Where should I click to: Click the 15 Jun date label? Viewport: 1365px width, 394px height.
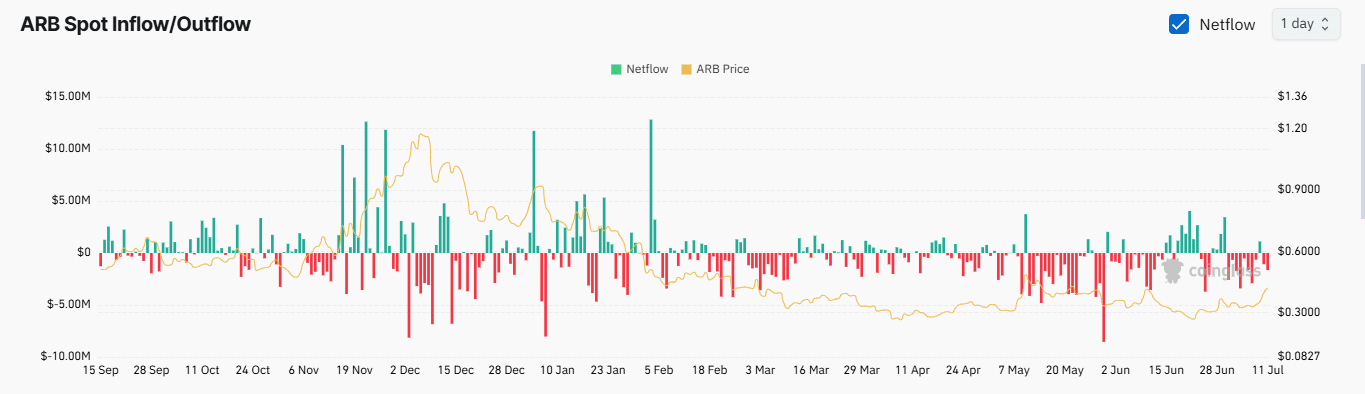pos(1166,370)
